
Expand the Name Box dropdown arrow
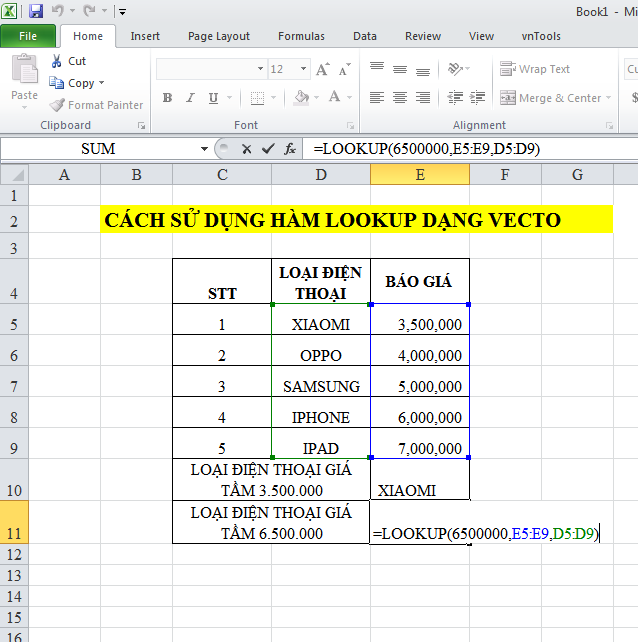tap(204, 149)
